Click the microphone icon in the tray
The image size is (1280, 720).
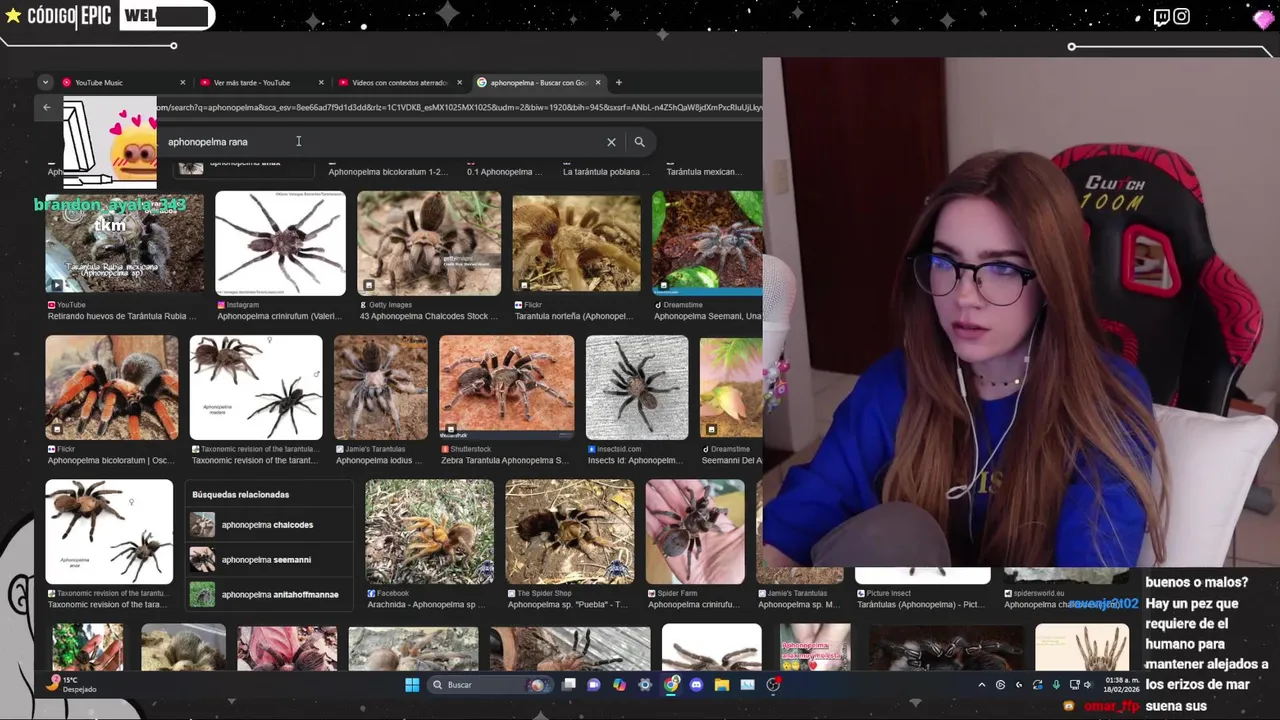click(x=1056, y=685)
